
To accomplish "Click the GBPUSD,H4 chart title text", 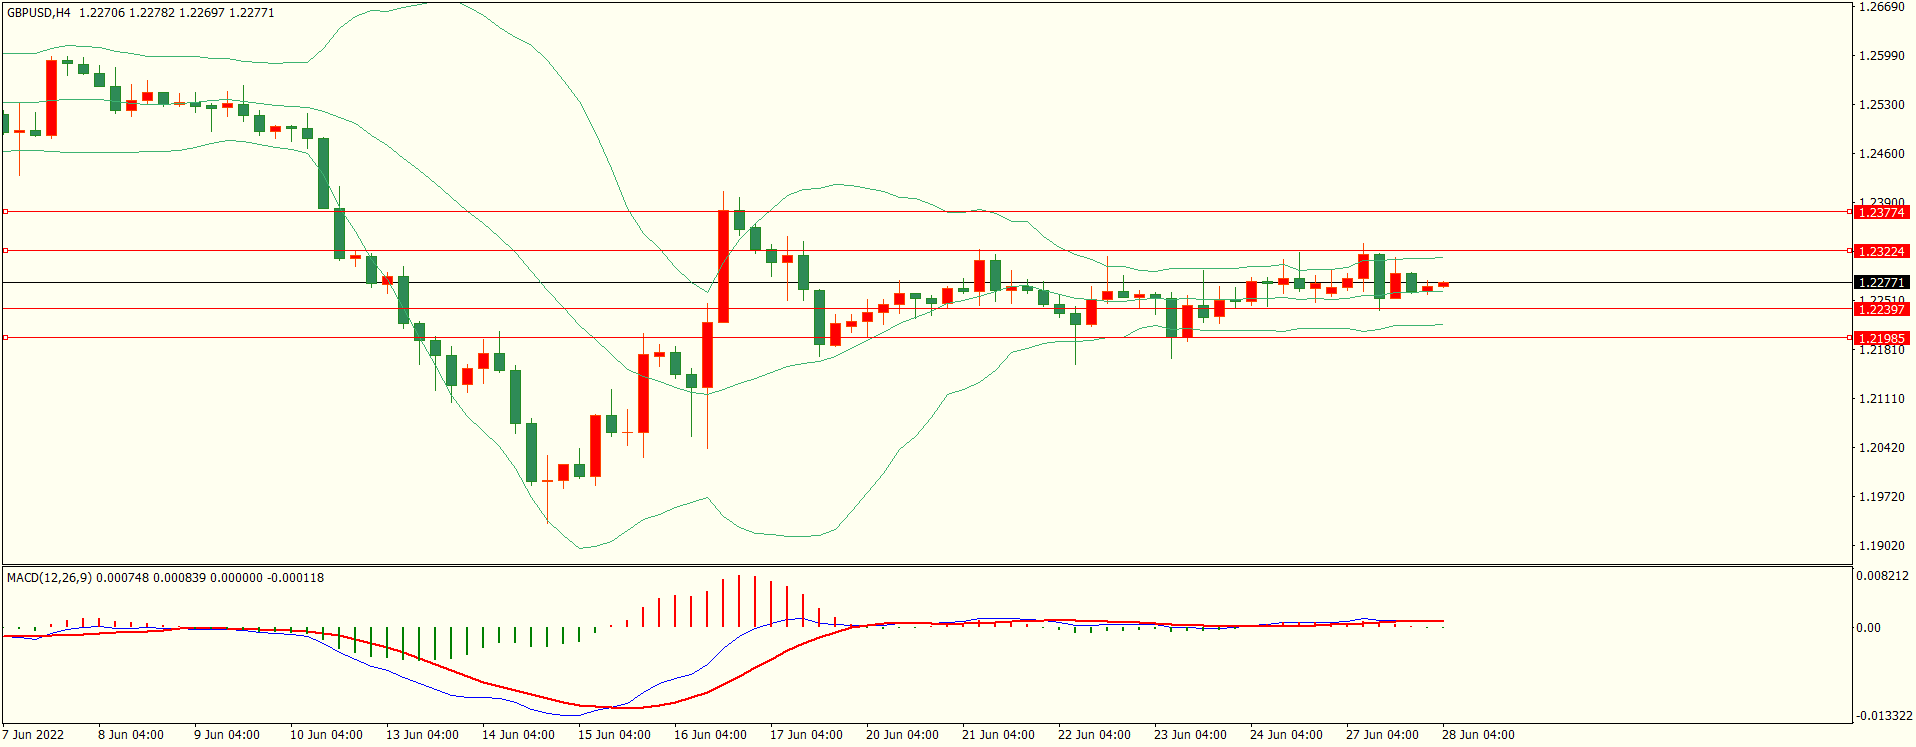I will click(x=39, y=13).
